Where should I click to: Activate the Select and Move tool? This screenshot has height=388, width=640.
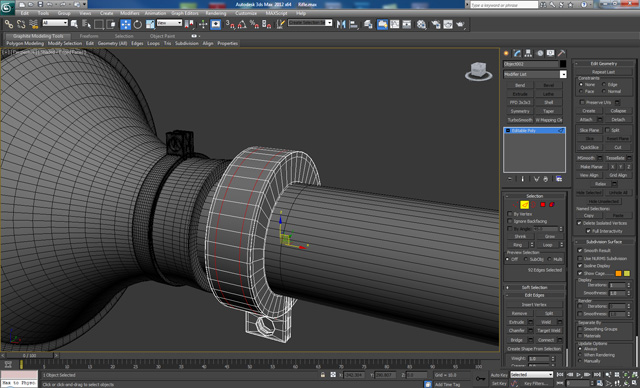[x=126, y=24]
